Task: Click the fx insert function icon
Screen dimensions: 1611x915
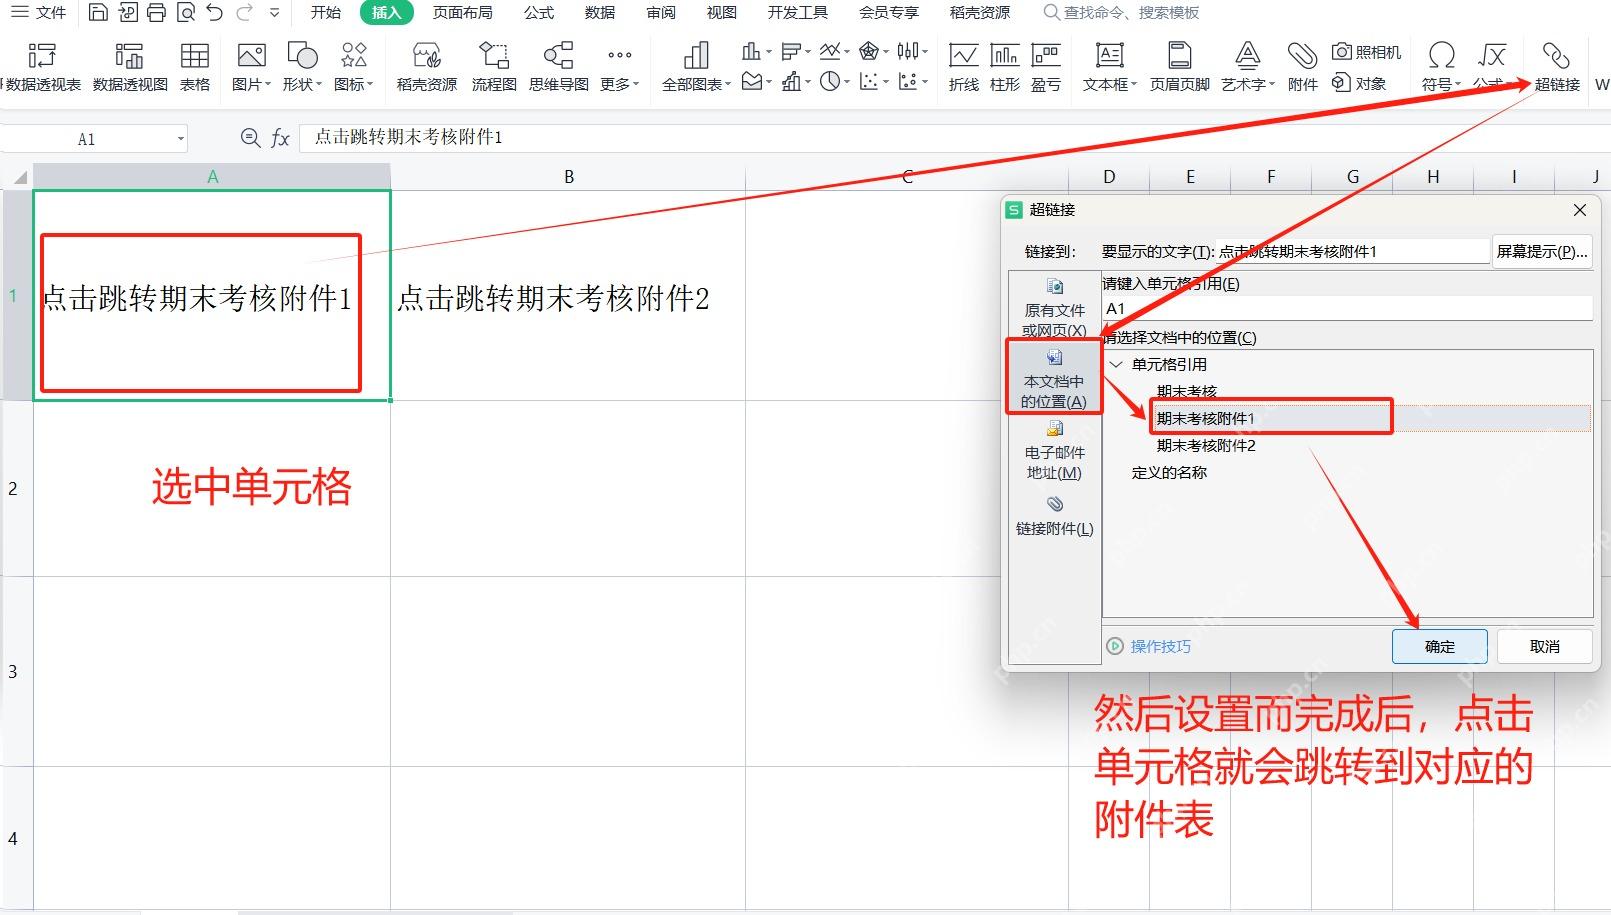Action: (x=281, y=138)
